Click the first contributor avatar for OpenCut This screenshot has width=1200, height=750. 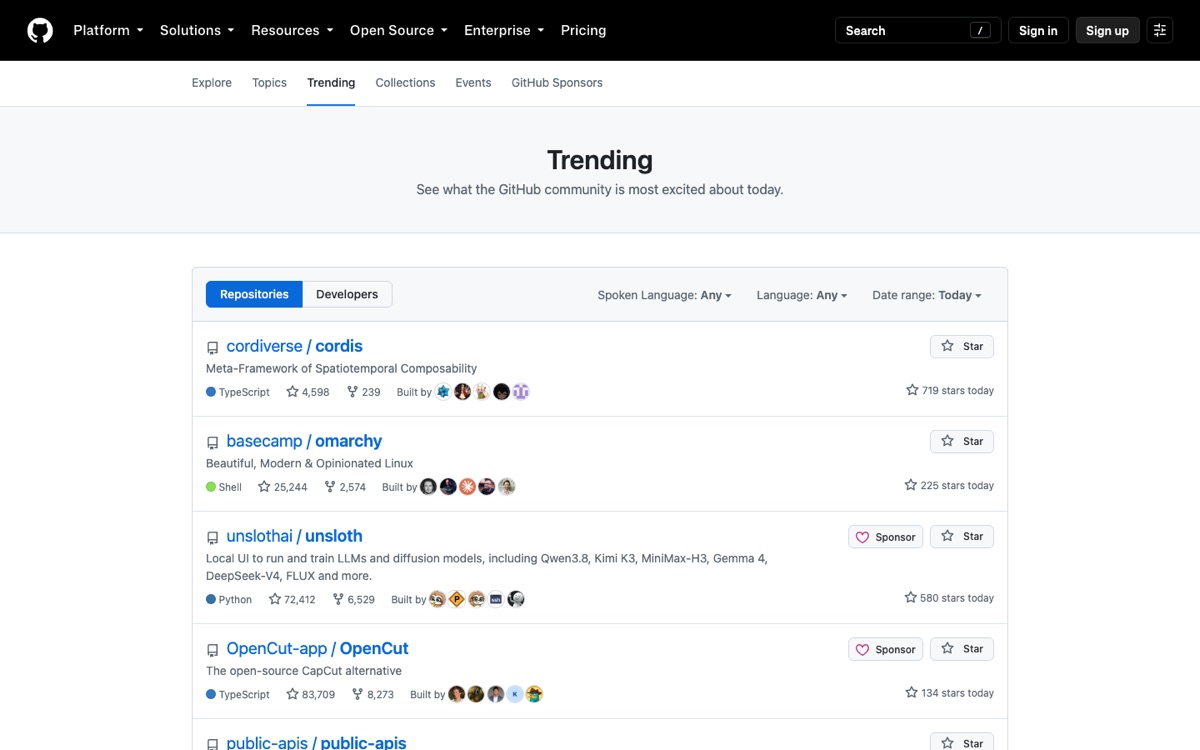[456, 694]
